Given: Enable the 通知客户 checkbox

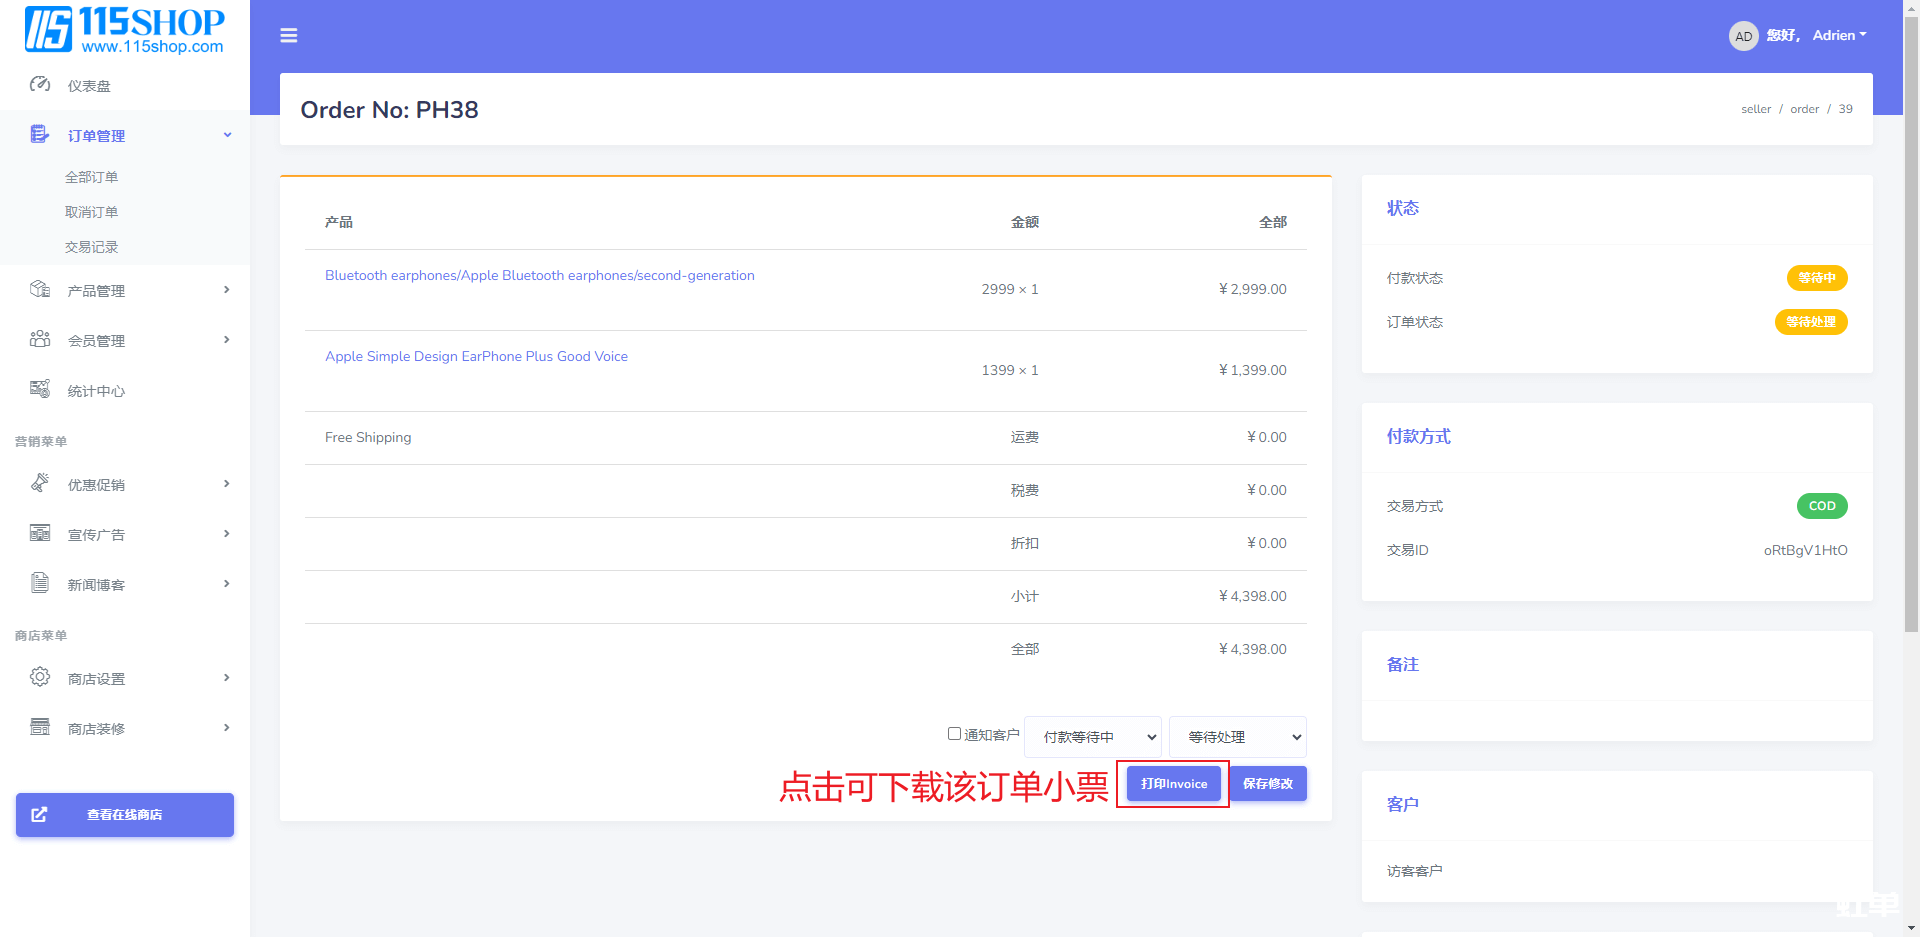Looking at the screenshot, I should (x=954, y=734).
